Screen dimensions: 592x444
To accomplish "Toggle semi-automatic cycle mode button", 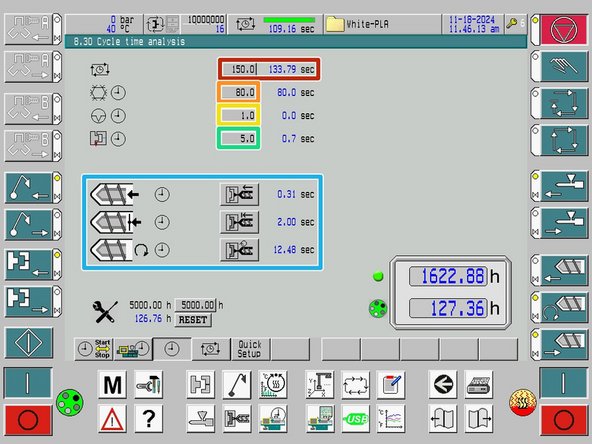I will click(564, 103).
